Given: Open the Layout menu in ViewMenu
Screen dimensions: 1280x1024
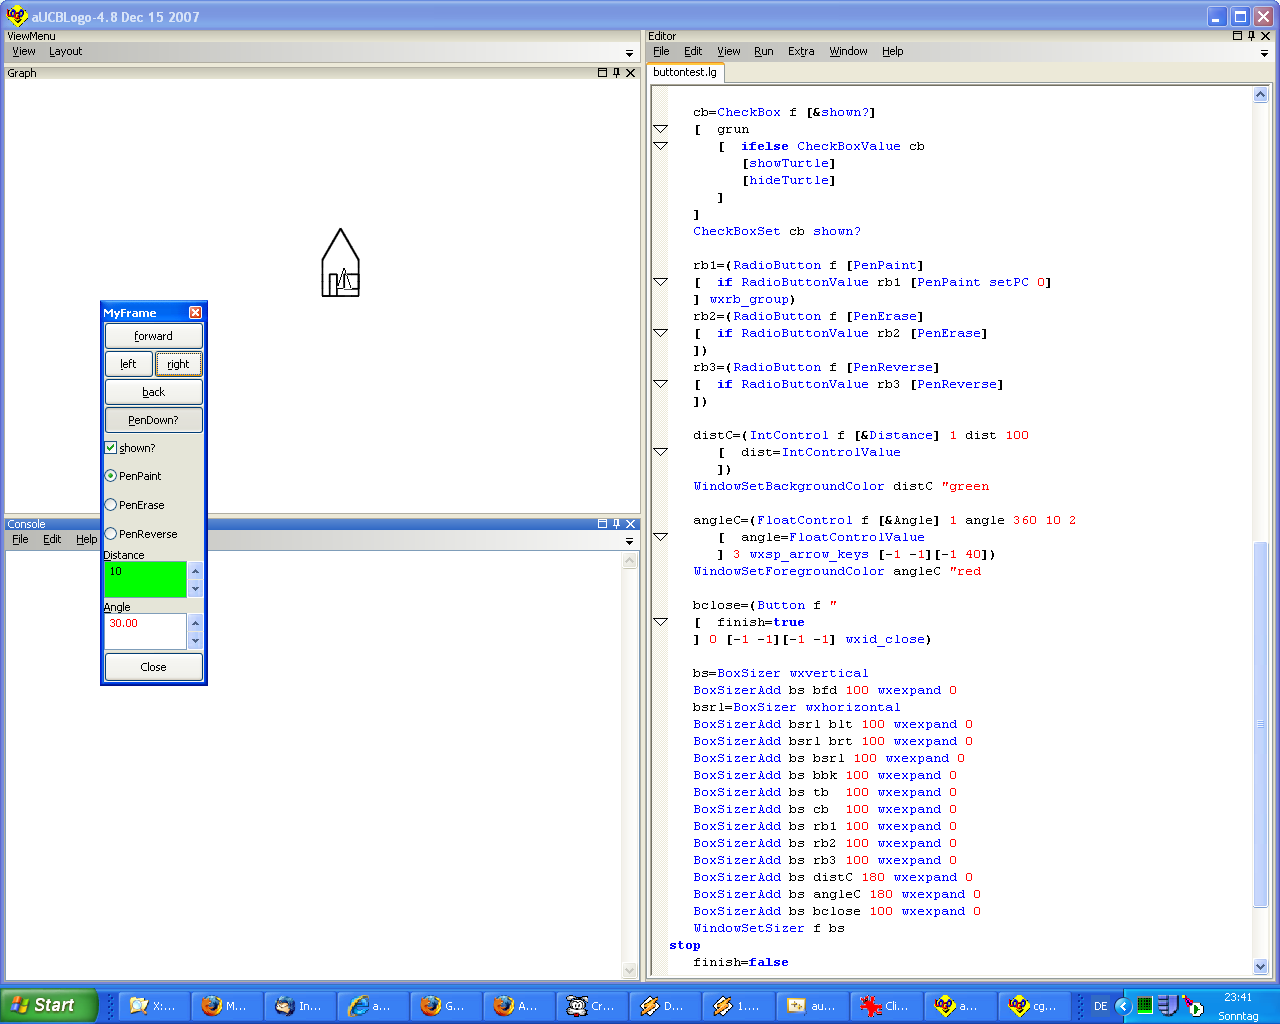Looking at the screenshot, I should [x=66, y=51].
